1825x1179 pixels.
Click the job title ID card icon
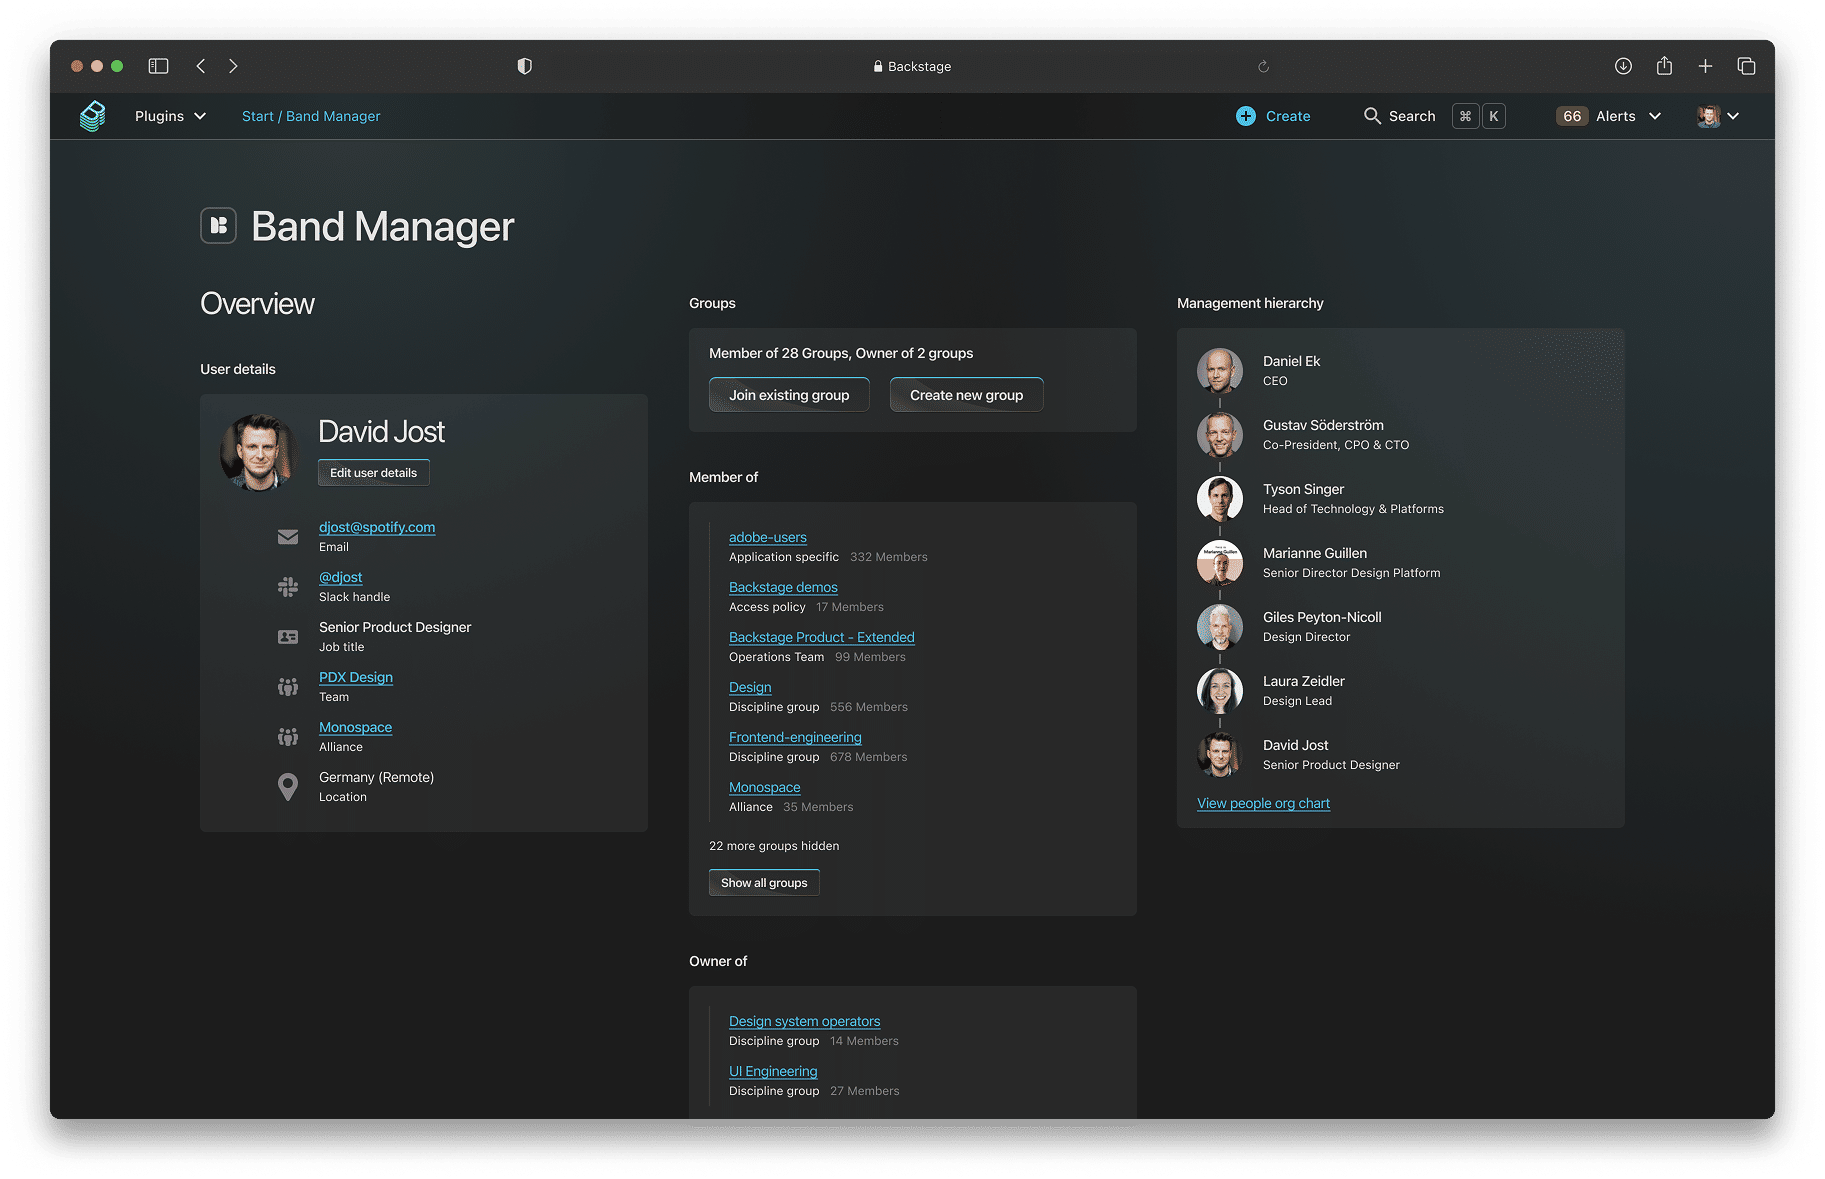tap(288, 637)
